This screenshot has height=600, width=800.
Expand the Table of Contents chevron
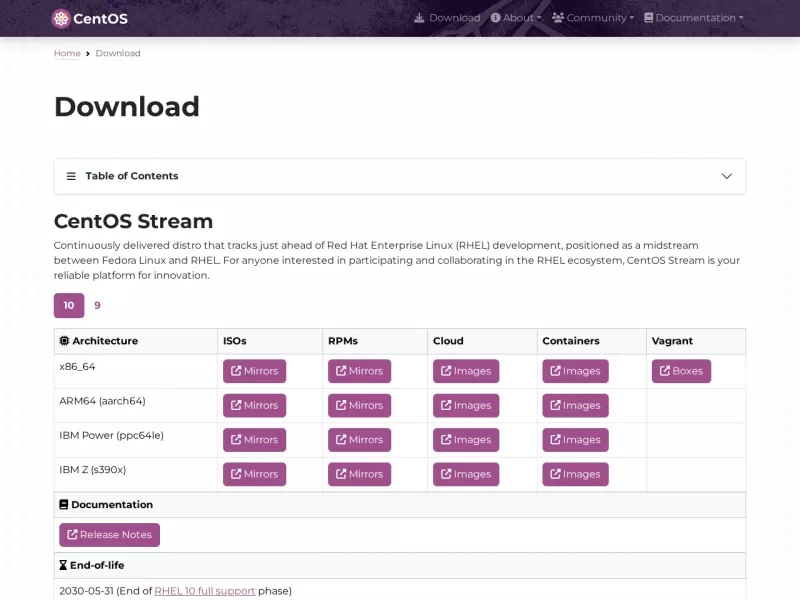727,176
